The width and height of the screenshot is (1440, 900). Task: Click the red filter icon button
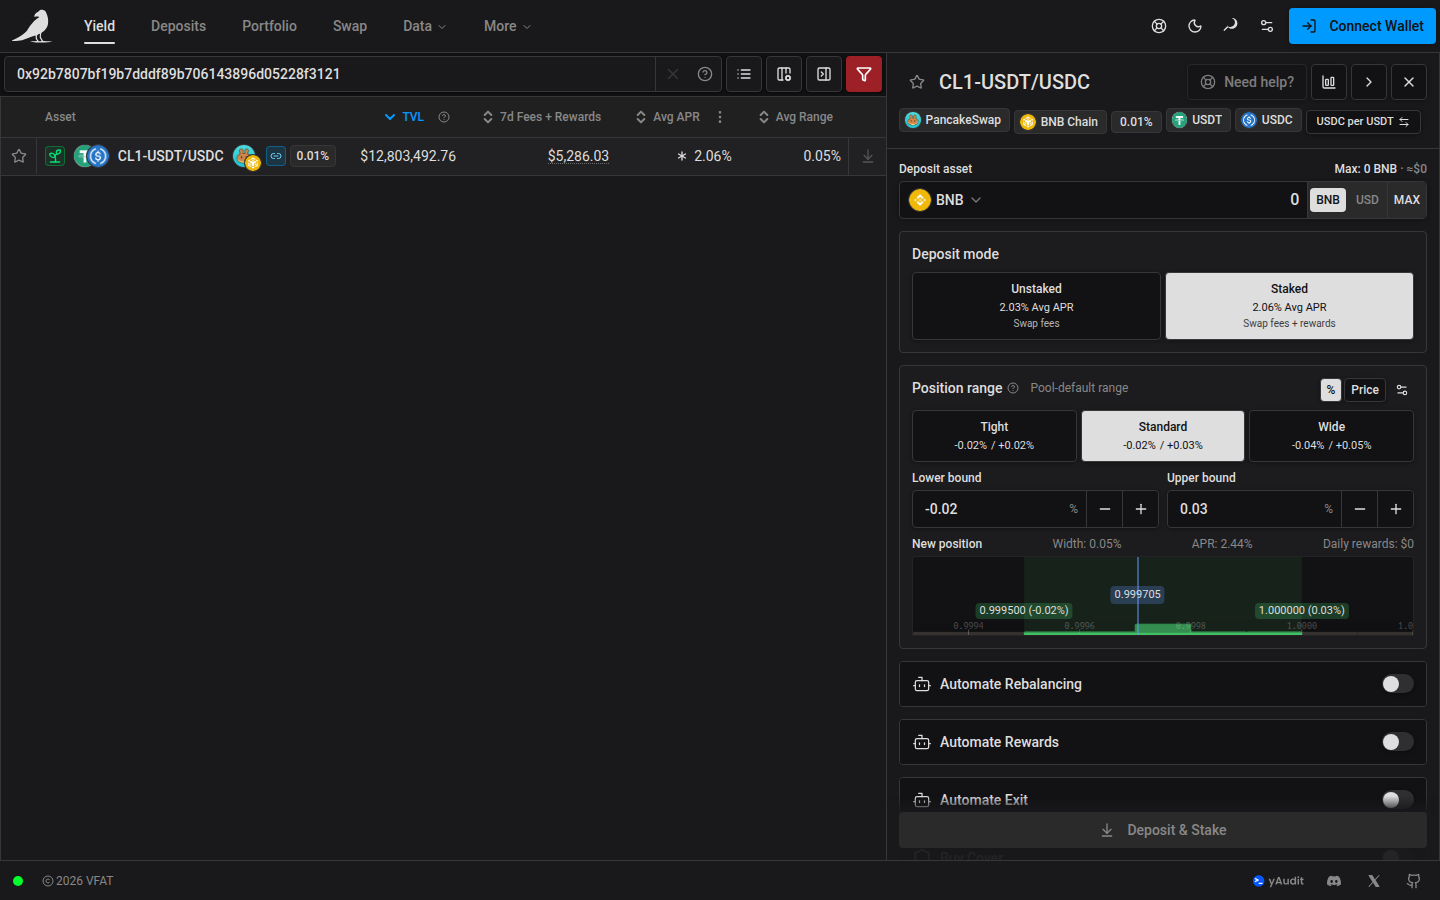tap(864, 74)
